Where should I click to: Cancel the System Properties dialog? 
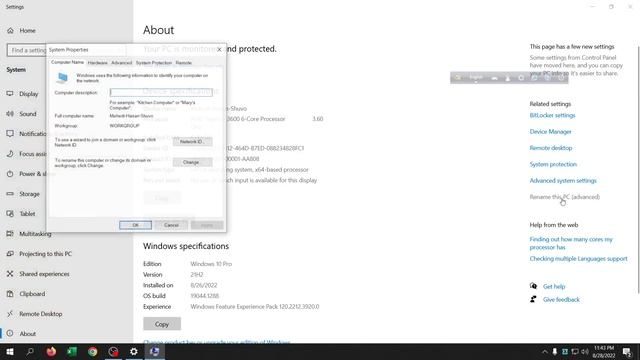(171, 225)
